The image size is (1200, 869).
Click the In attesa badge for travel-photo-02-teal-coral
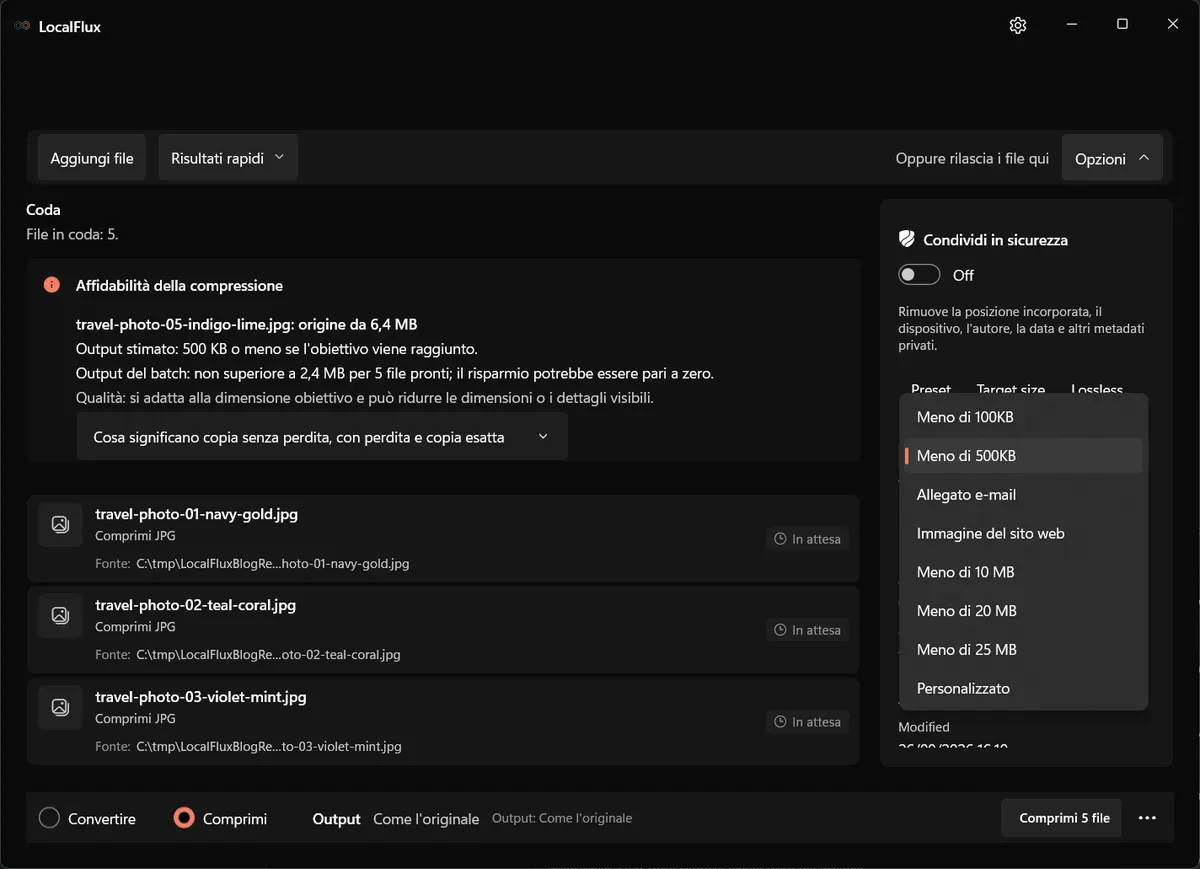(808, 630)
